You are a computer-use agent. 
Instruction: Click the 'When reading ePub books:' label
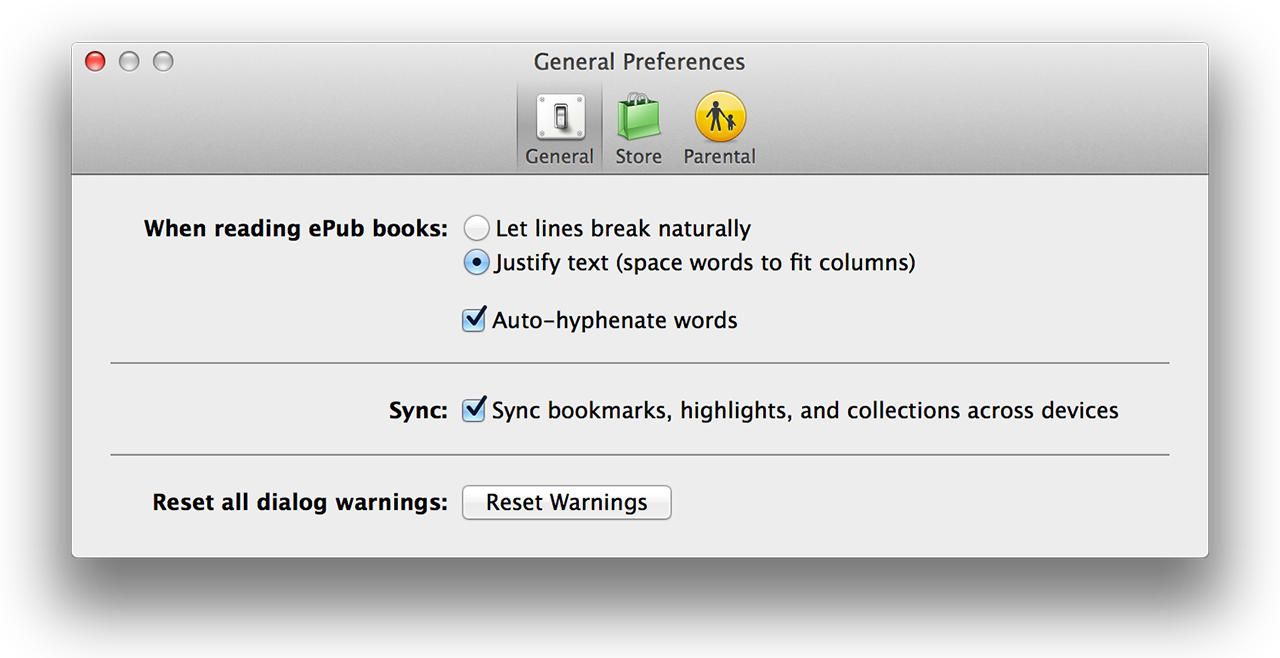(296, 229)
